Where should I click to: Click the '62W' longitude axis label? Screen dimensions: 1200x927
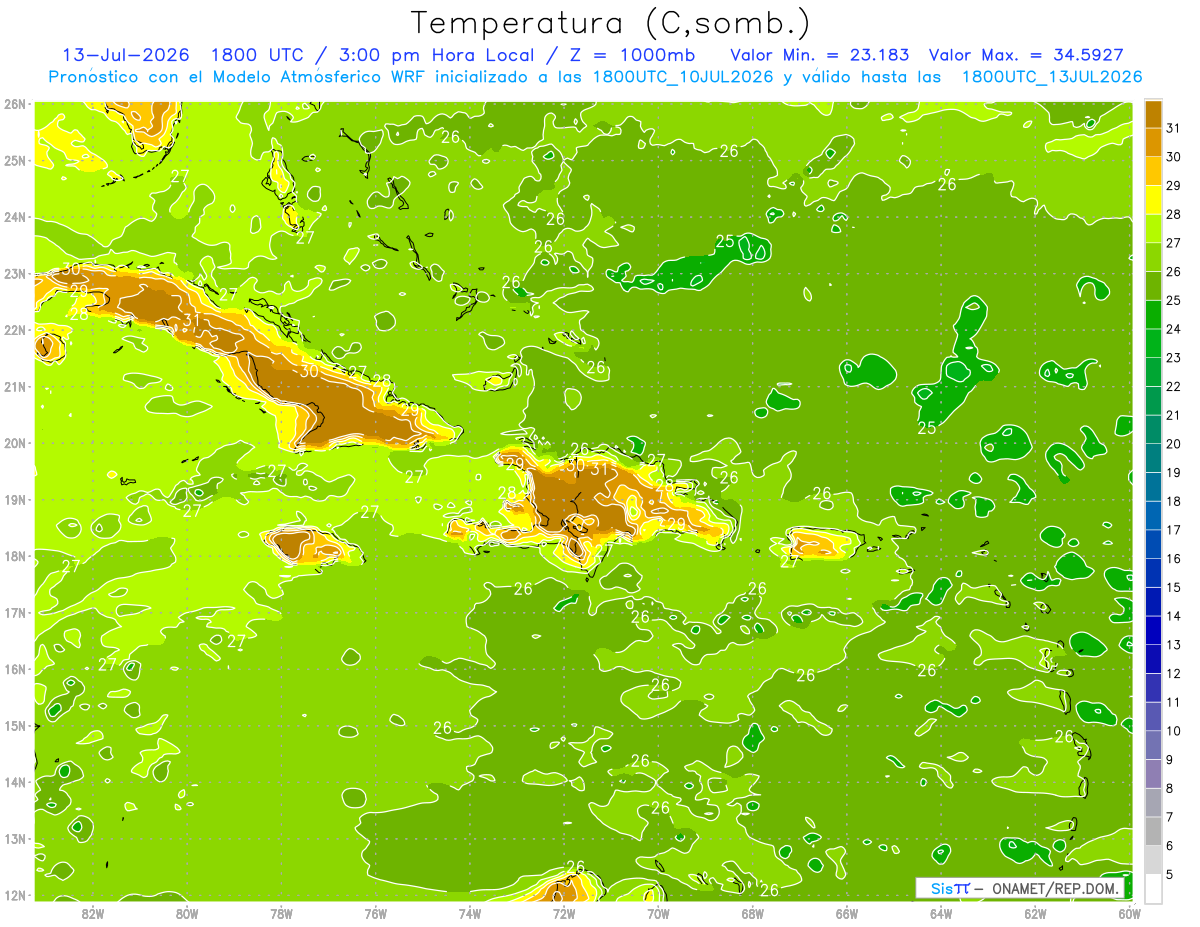pyautogui.click(x=1035, y=914)
